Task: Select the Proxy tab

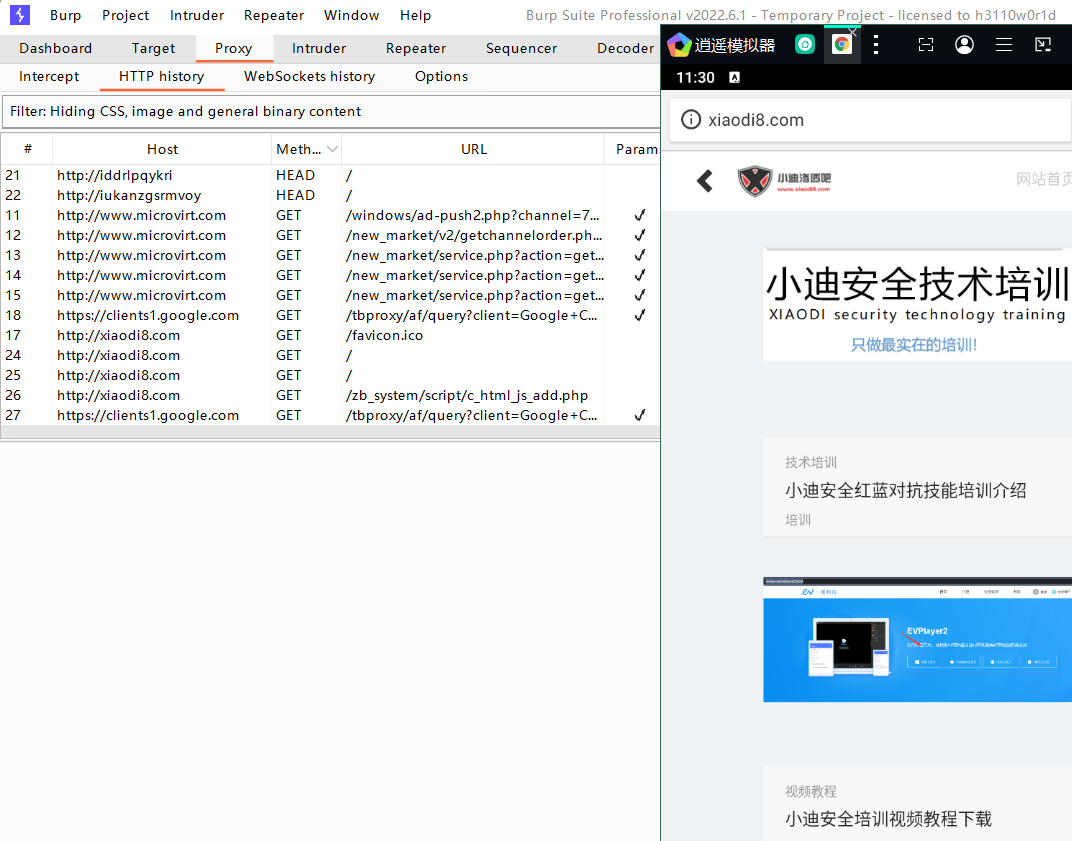Action: [x=234, y=49]
